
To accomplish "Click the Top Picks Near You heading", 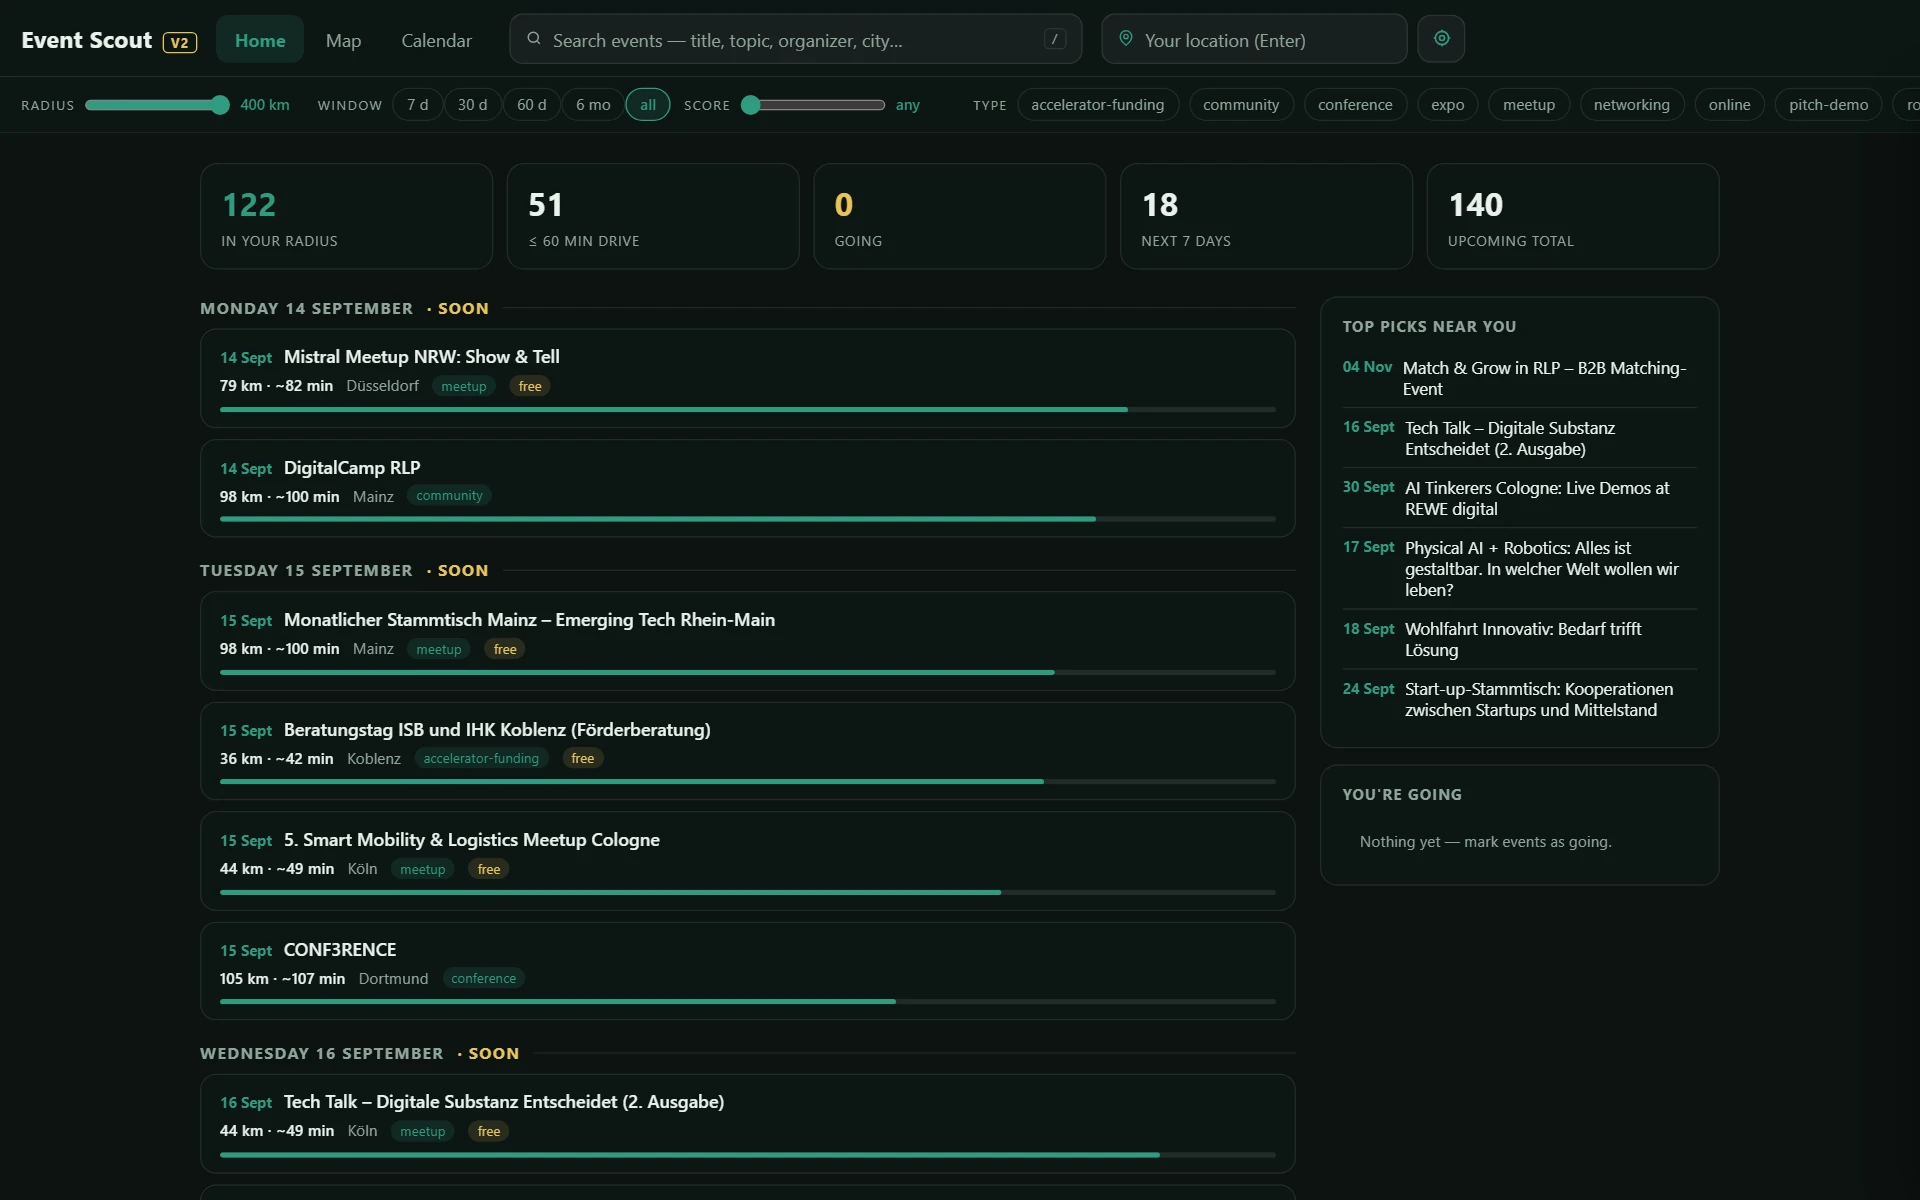I will (1429, 326).
